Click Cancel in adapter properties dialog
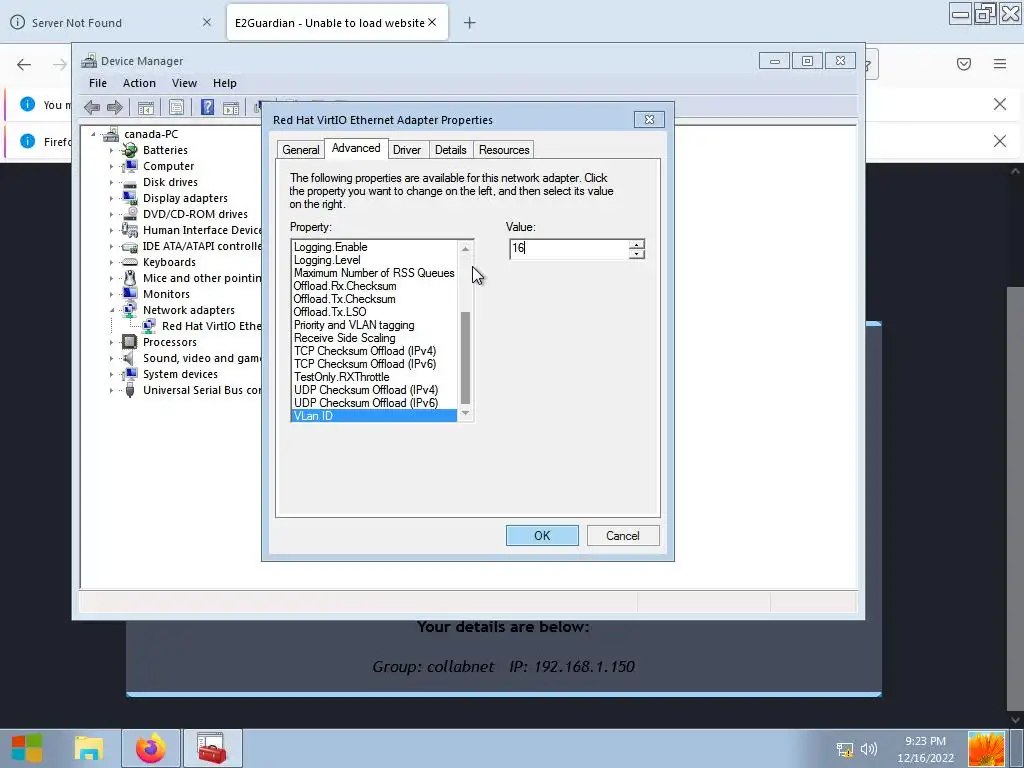The width and height of the screenshot is (1024, 768). coord(623,536)
